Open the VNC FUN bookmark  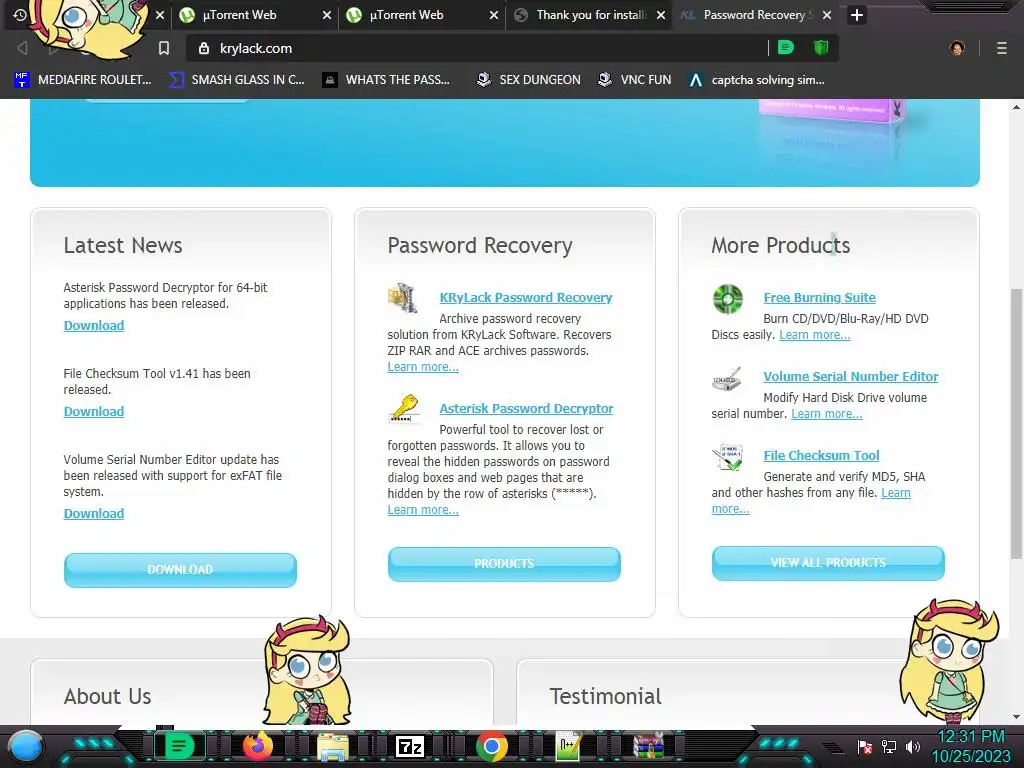[635, 80]
